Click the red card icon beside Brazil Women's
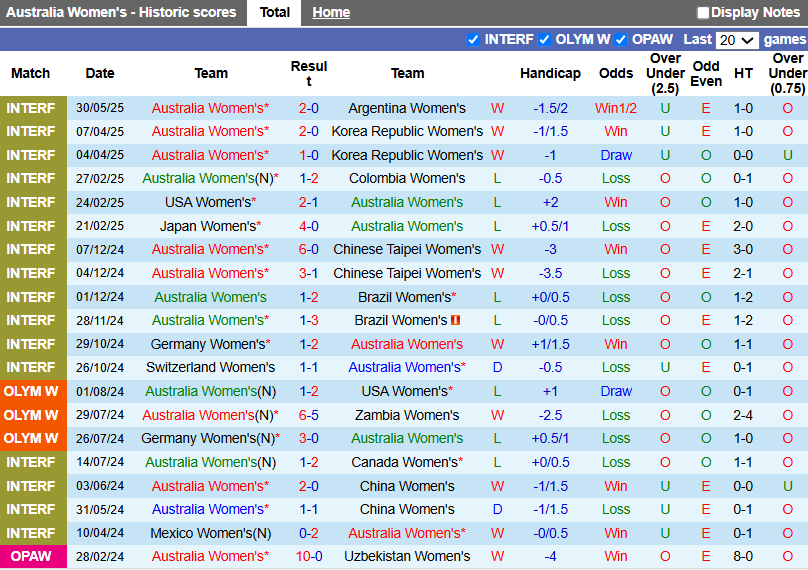 coord(455,320)
